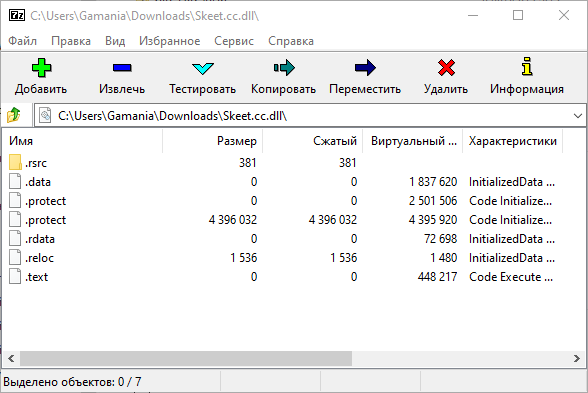
Task: Click the compressed size 1 536 of .reloc
Action: pos(344,258)
